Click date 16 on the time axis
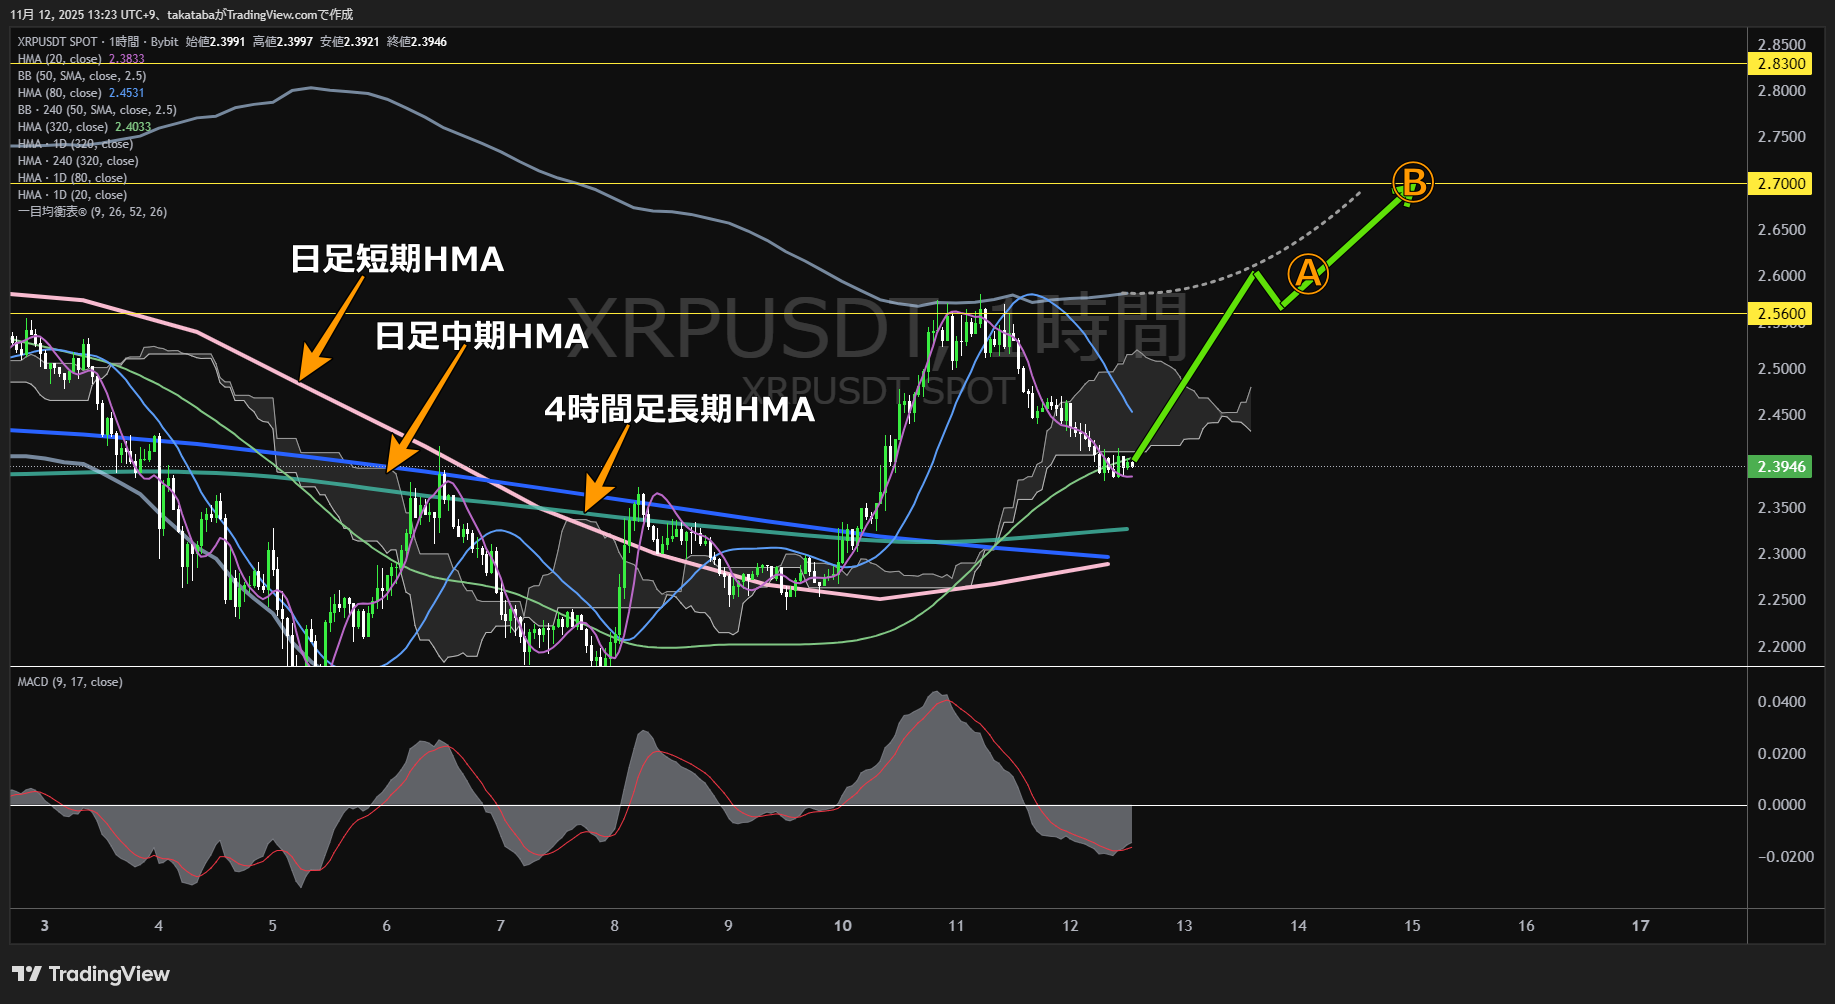The height and width of the screenshot is (1004, 1835). coord(1526,926)
